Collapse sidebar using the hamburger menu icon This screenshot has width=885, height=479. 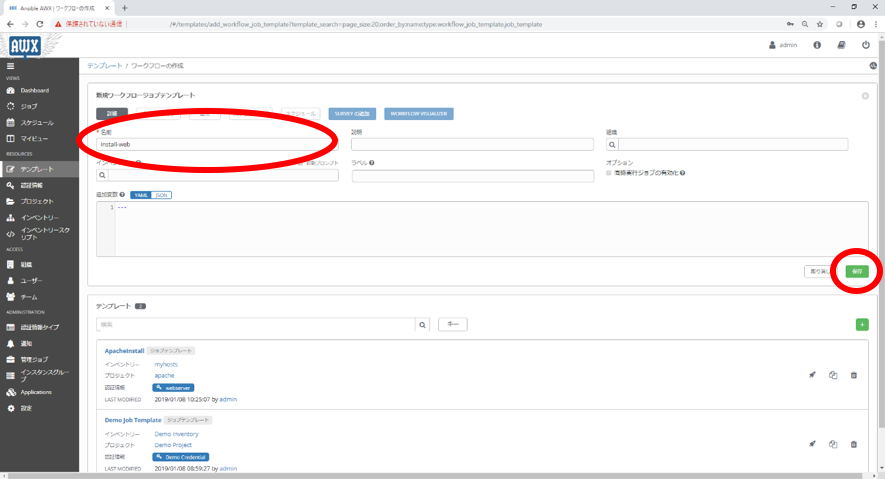coord(11,66)
